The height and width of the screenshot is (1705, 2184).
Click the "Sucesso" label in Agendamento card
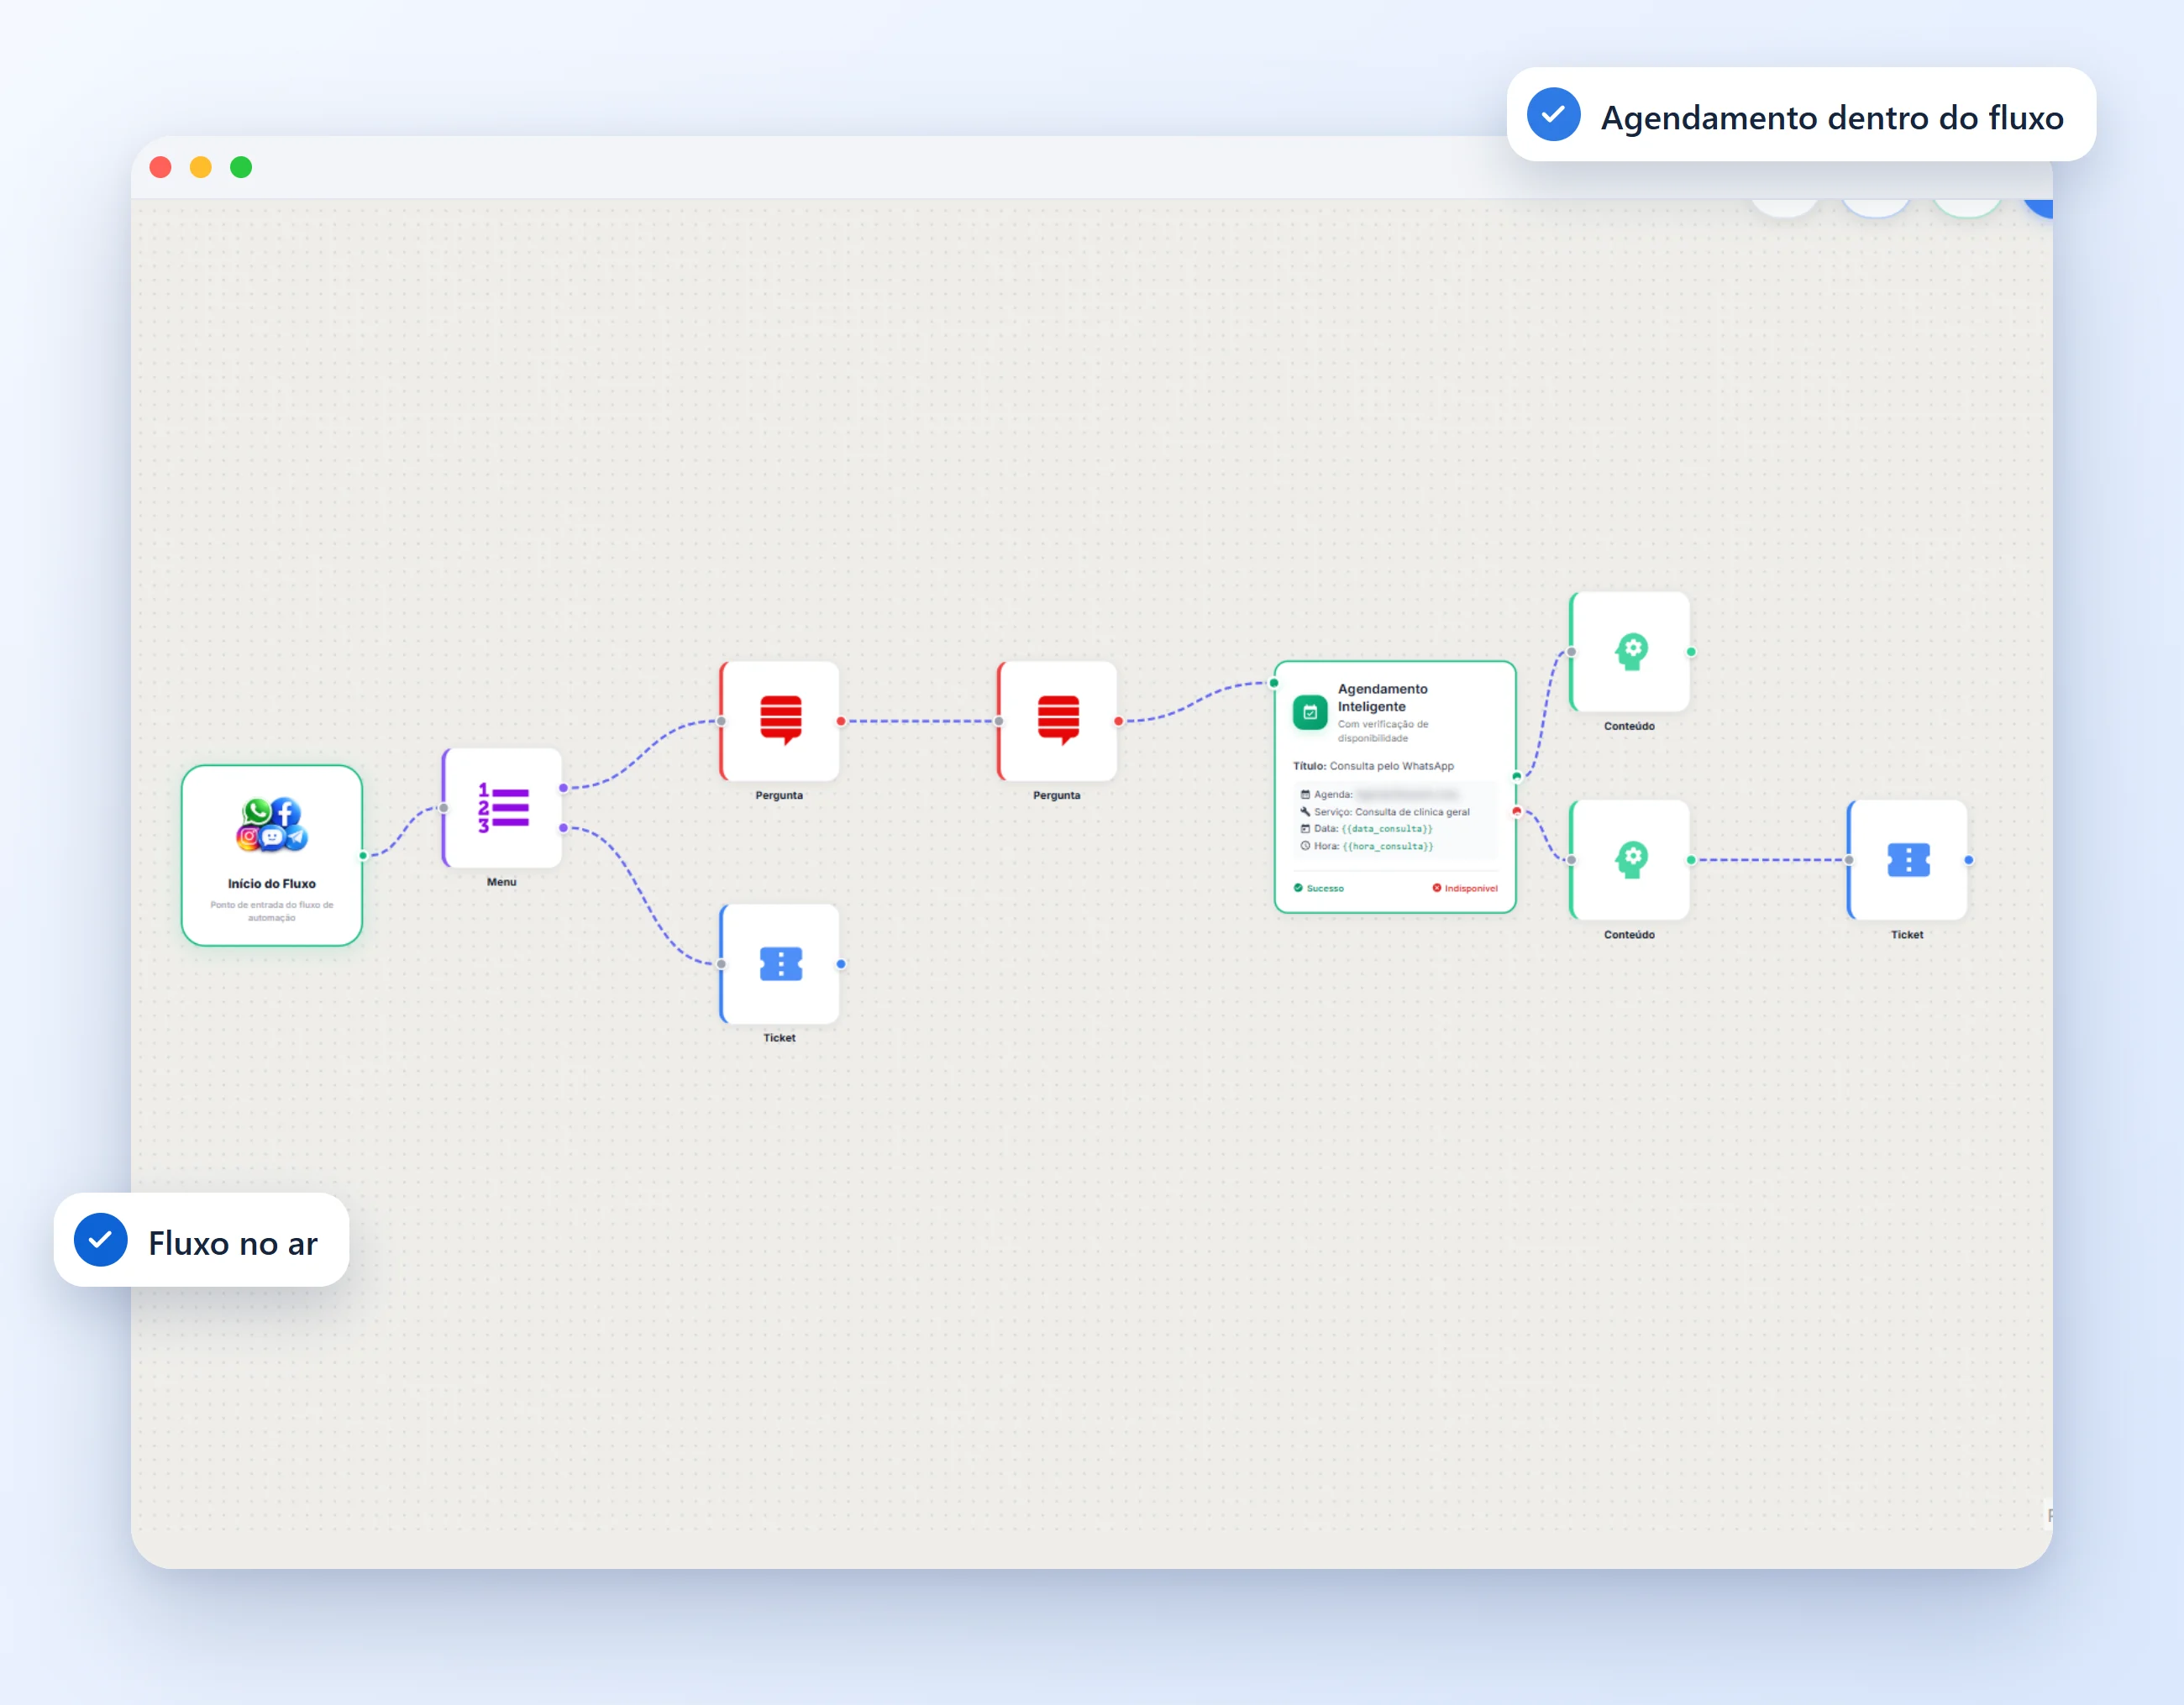1325,888
